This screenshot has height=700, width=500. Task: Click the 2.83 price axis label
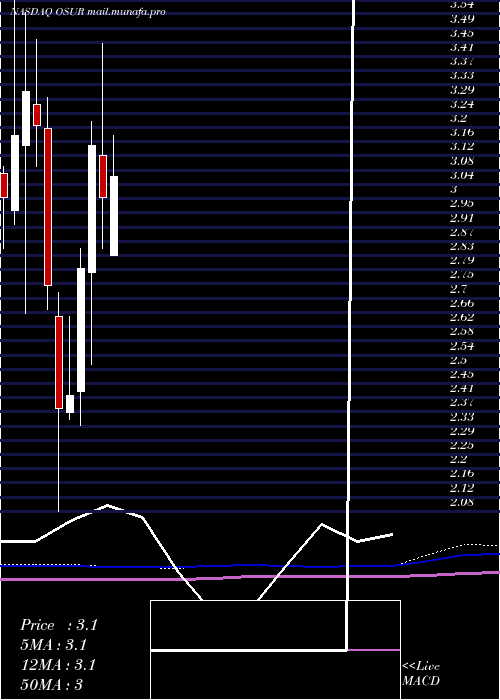pos(462,246)
